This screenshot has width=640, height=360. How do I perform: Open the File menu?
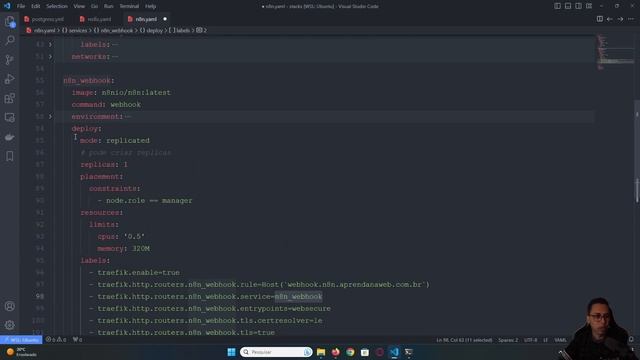21,6
